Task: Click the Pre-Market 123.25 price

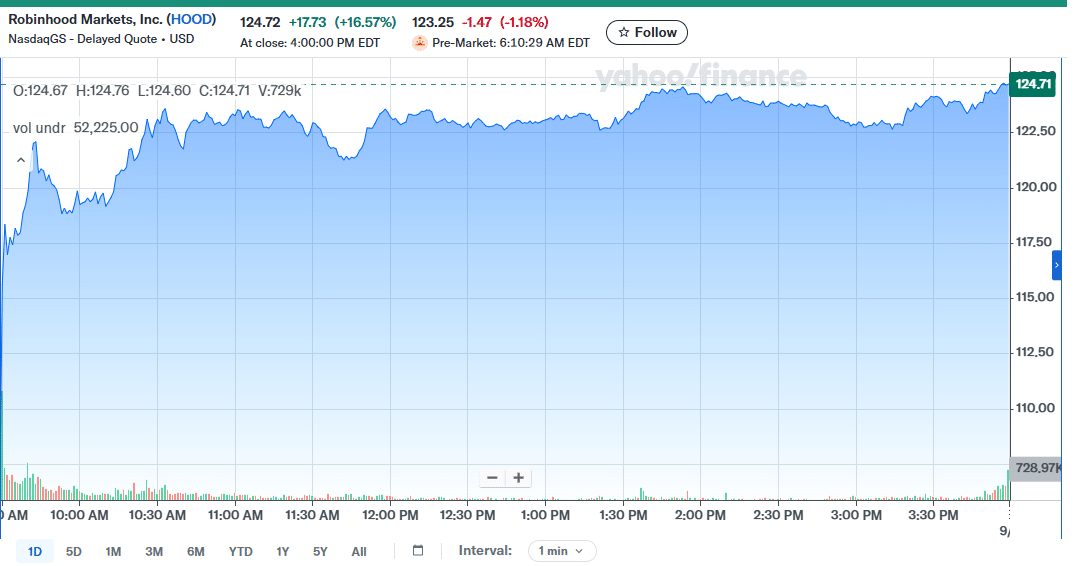Action: click(432, 23)
